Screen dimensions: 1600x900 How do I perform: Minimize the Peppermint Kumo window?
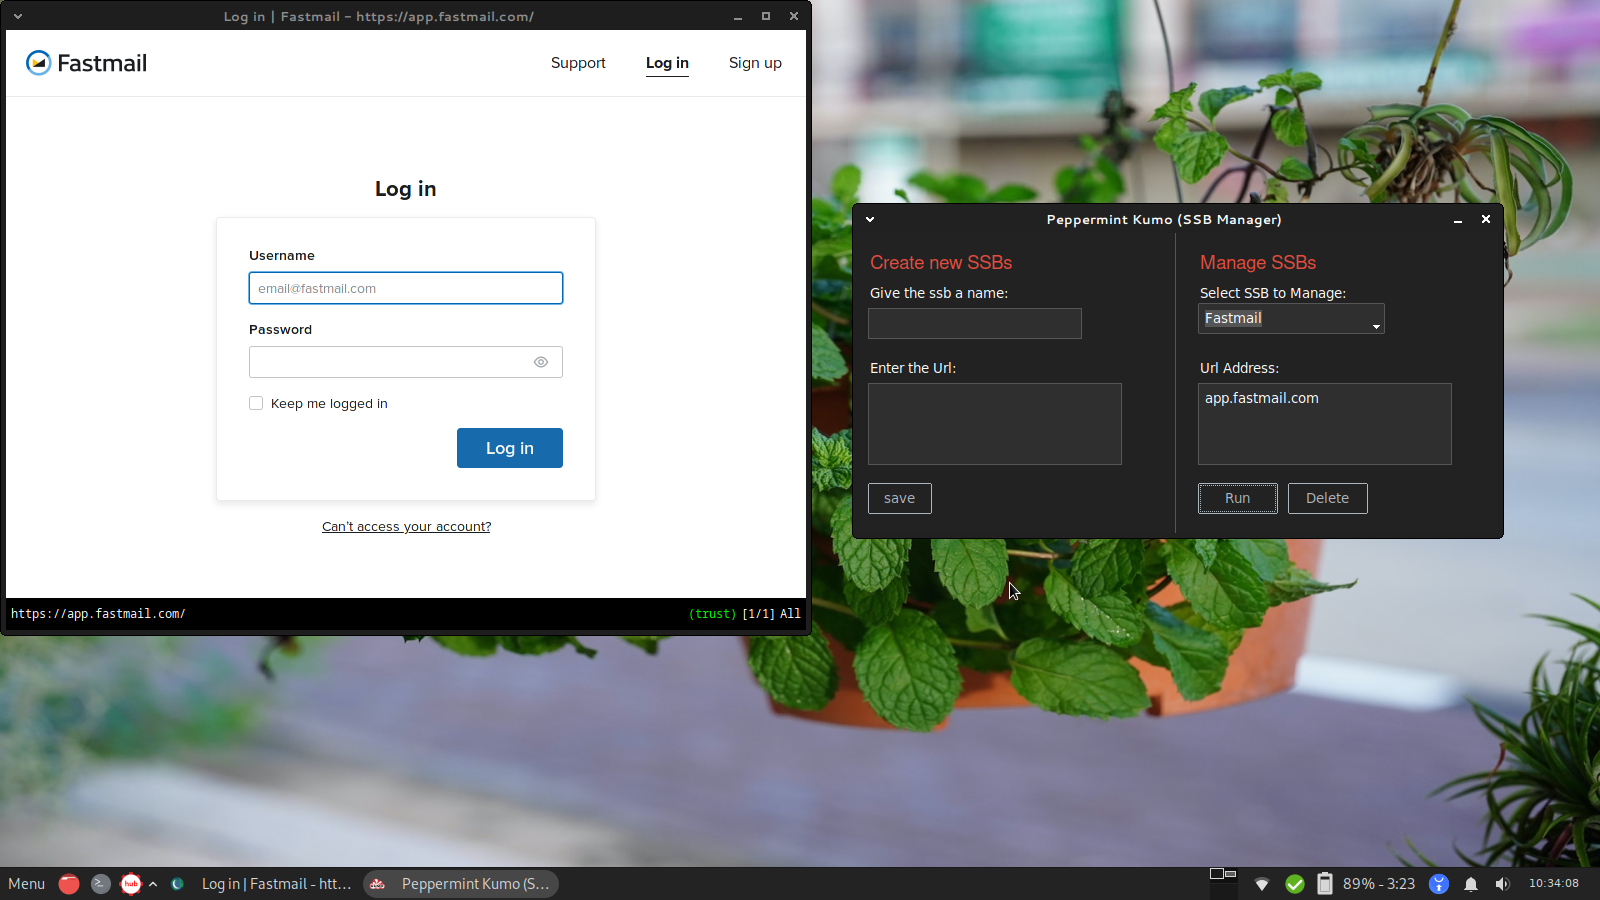[x=1458, y=220]
